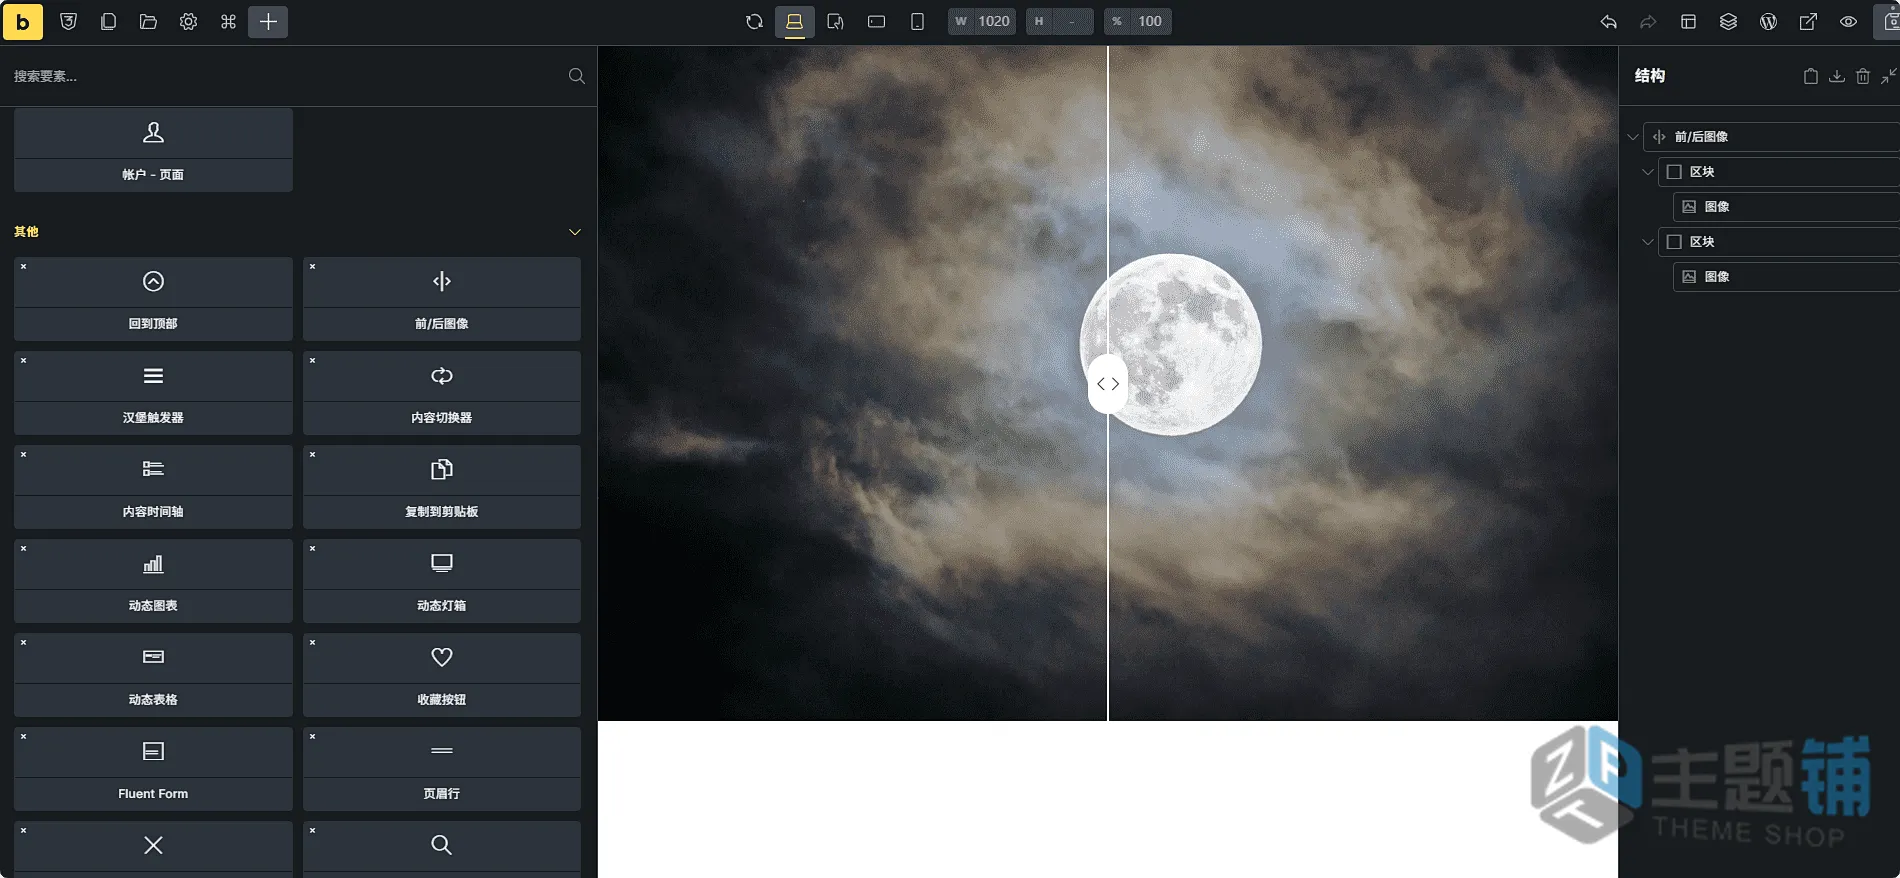Click the command key icon
Viewport: 1900px width, 878px height.
[228, 21]
